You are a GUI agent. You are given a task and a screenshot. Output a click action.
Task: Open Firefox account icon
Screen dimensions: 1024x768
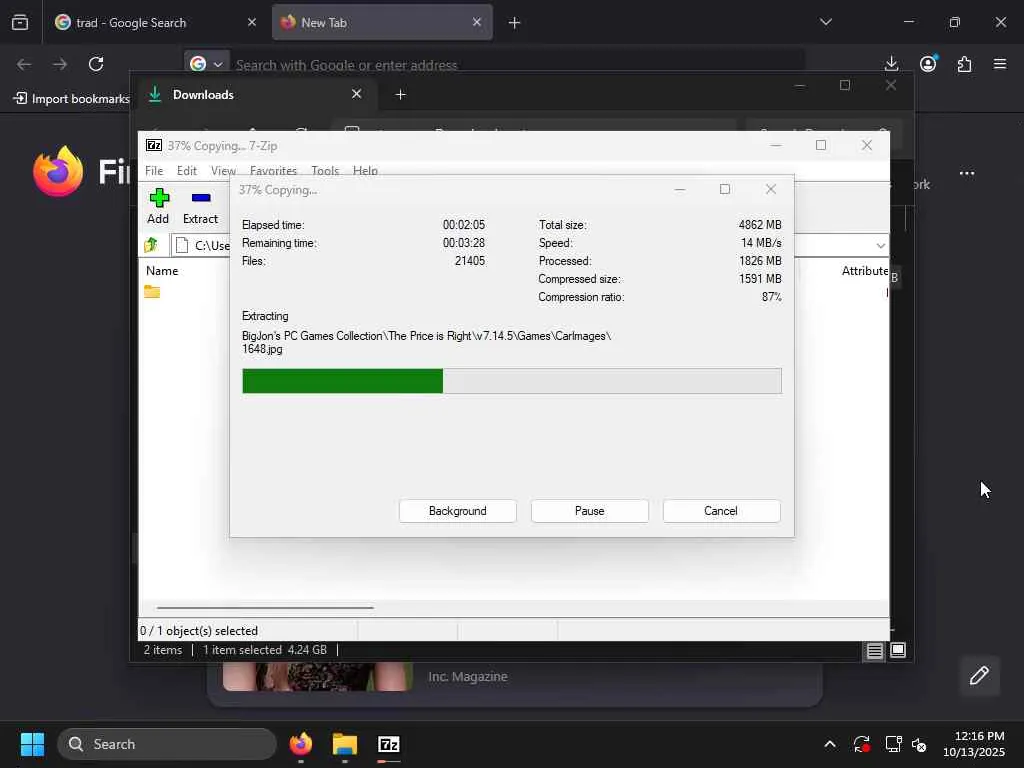point(928,64)
